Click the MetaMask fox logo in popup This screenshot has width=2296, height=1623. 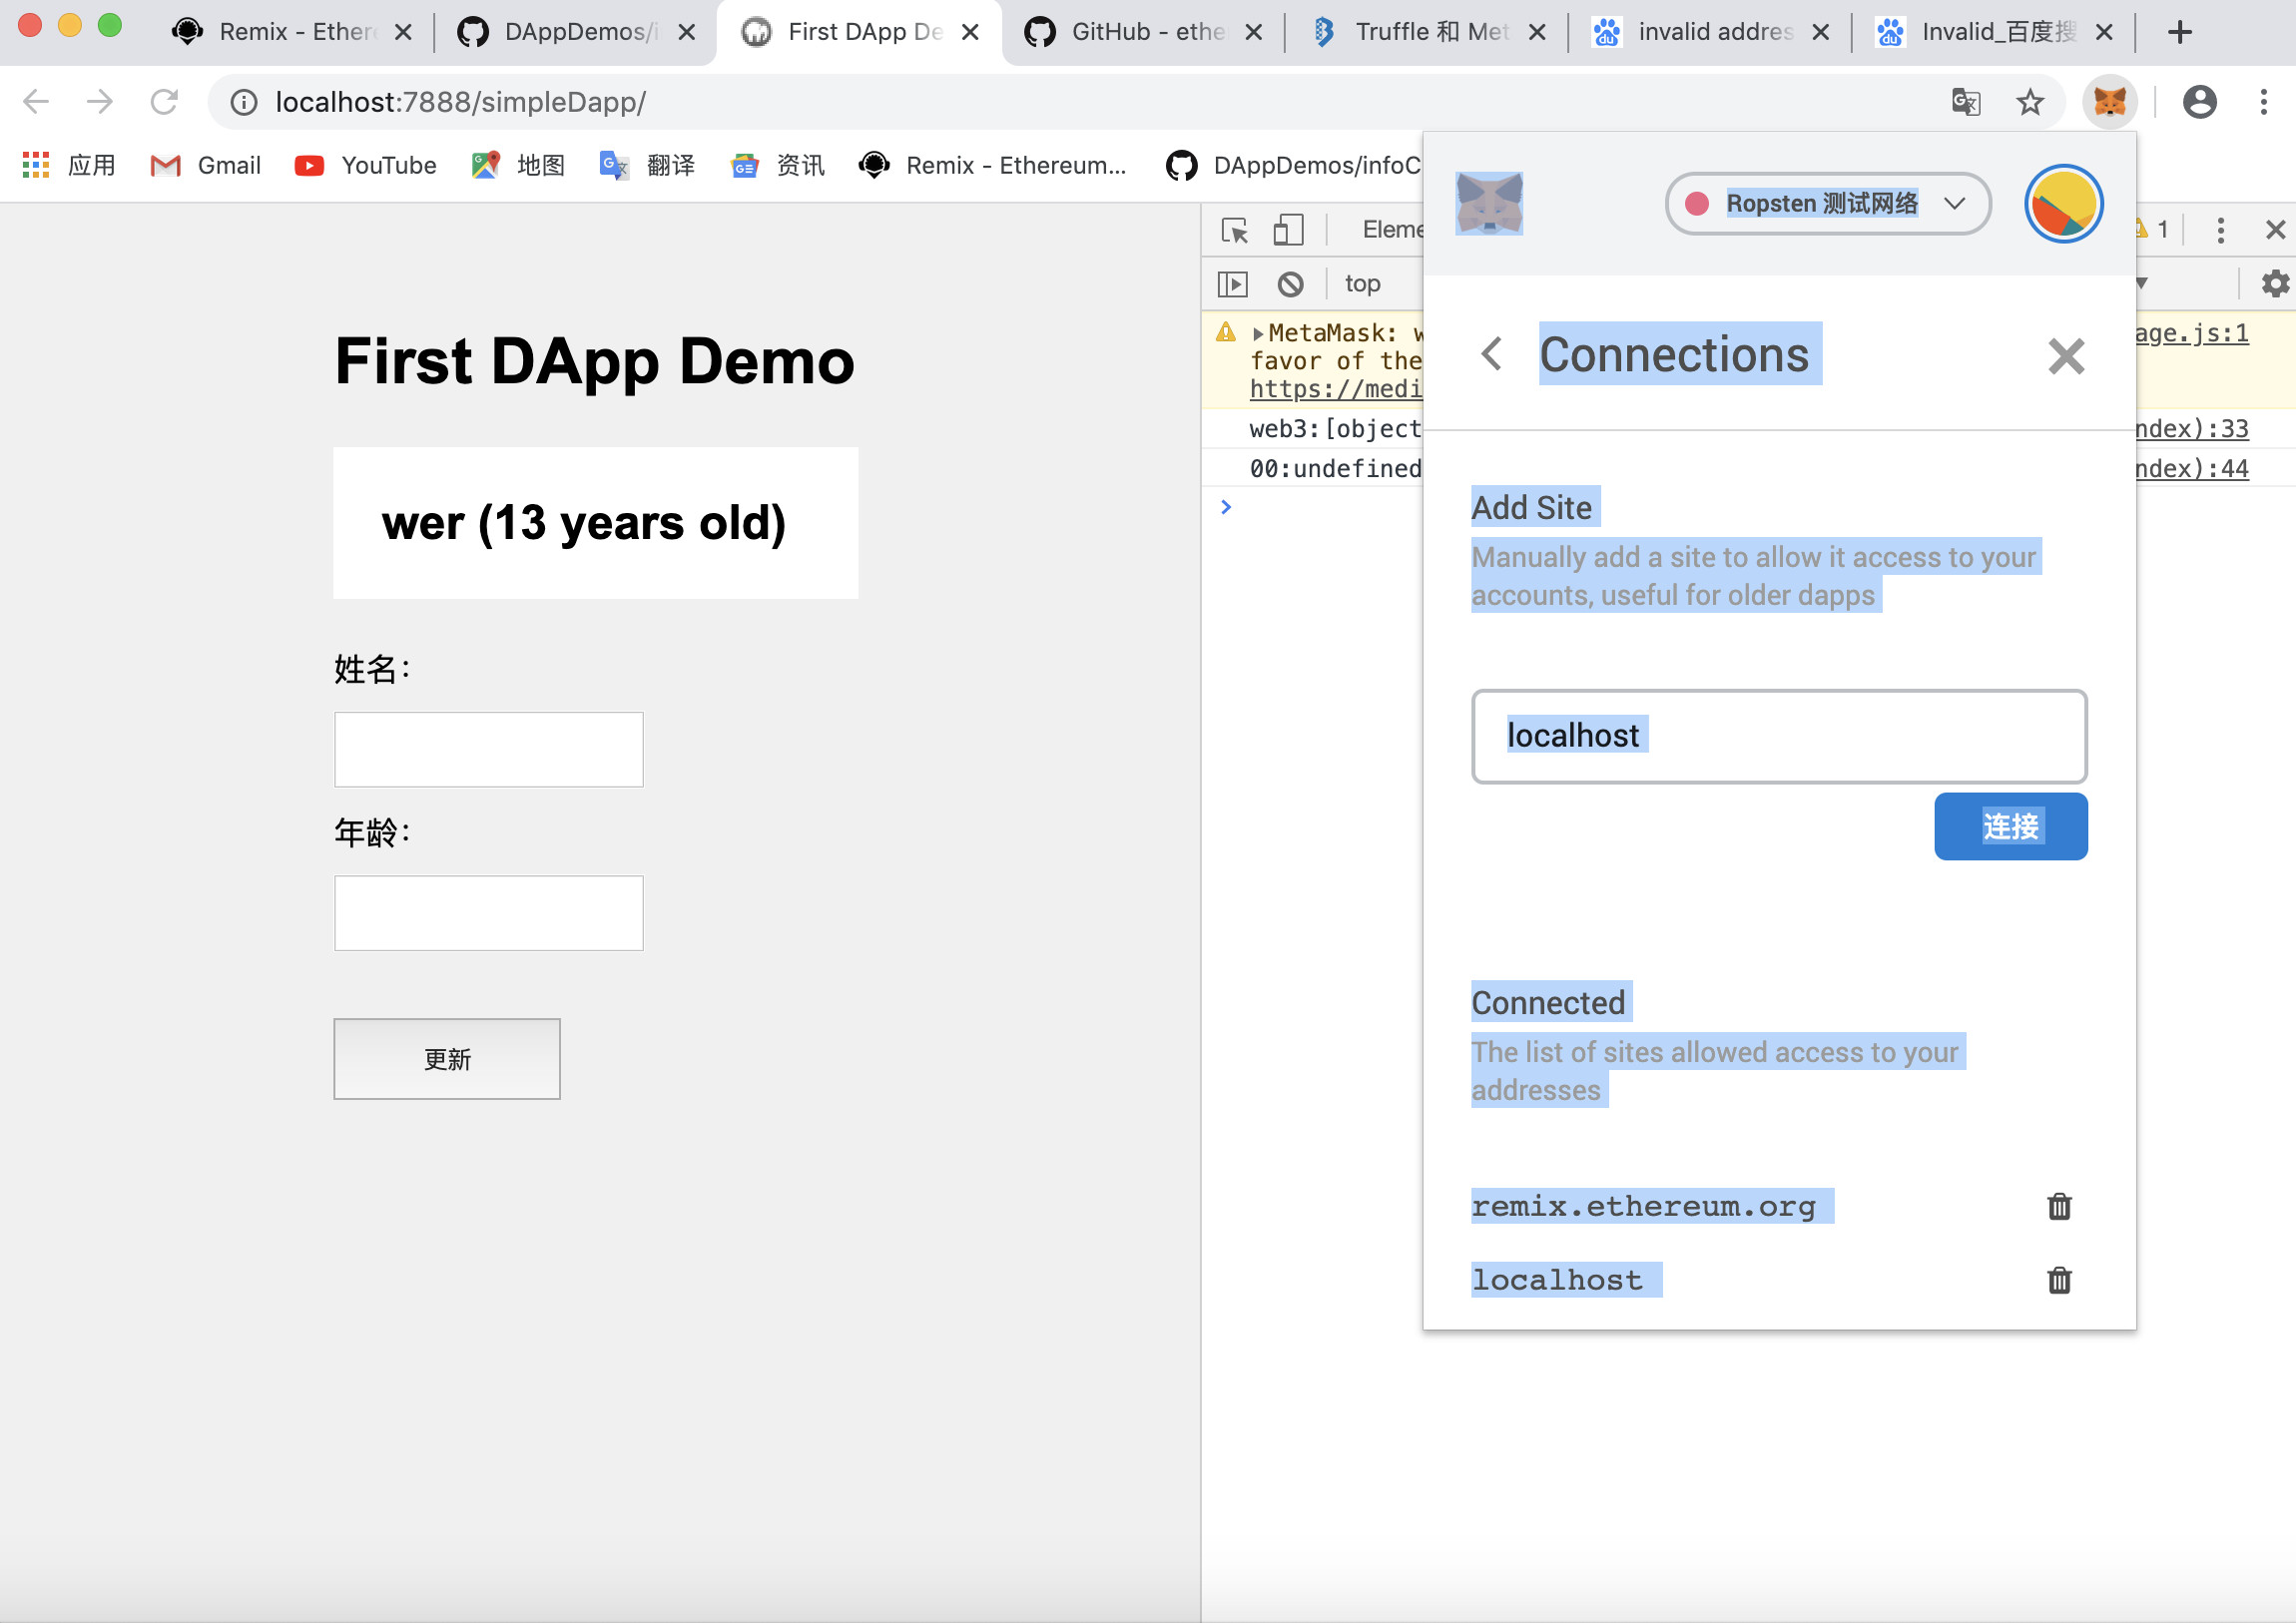1489,203
